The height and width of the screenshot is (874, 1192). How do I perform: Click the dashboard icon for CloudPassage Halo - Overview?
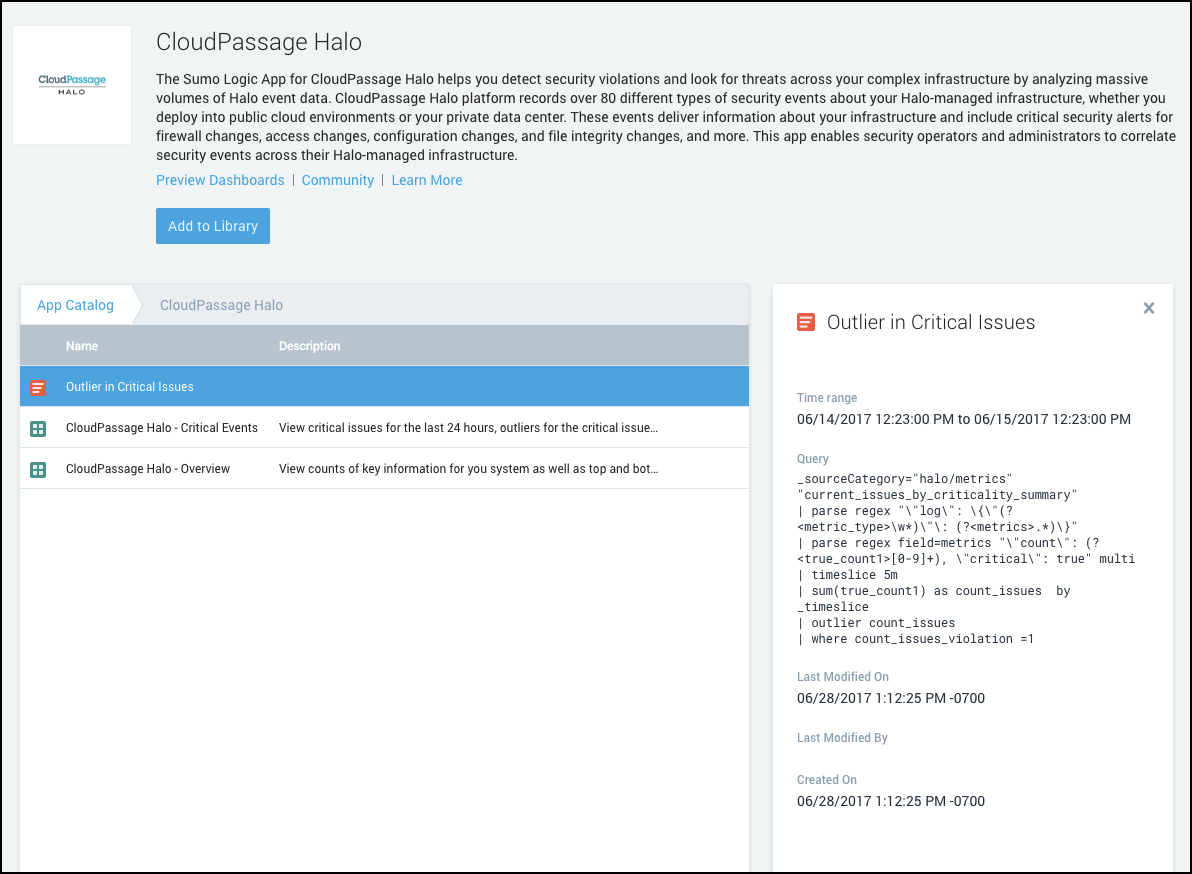tap(38, 469)
